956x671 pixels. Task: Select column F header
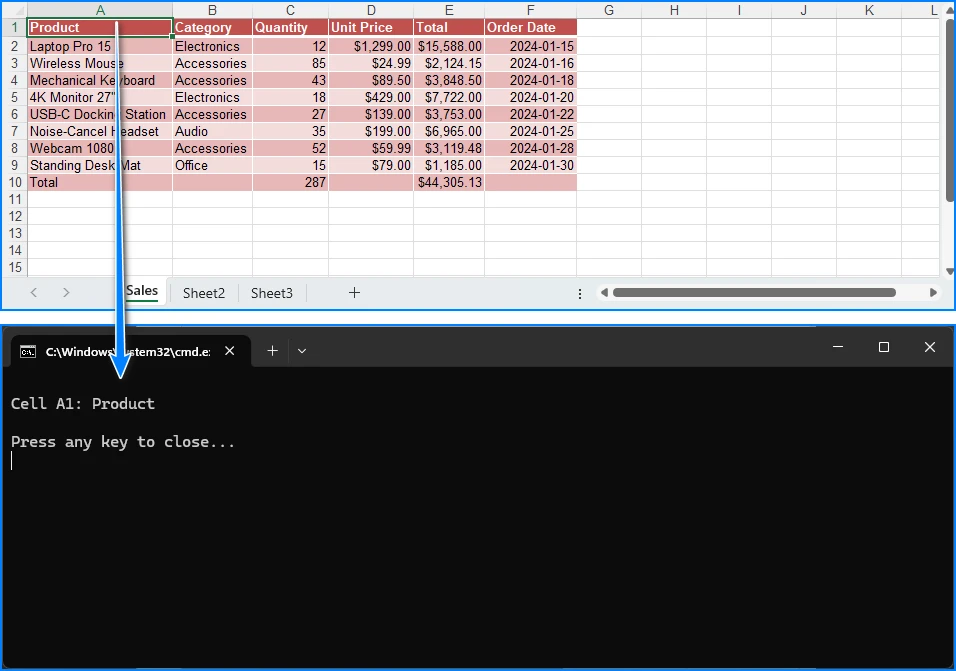tap(530, 10)
